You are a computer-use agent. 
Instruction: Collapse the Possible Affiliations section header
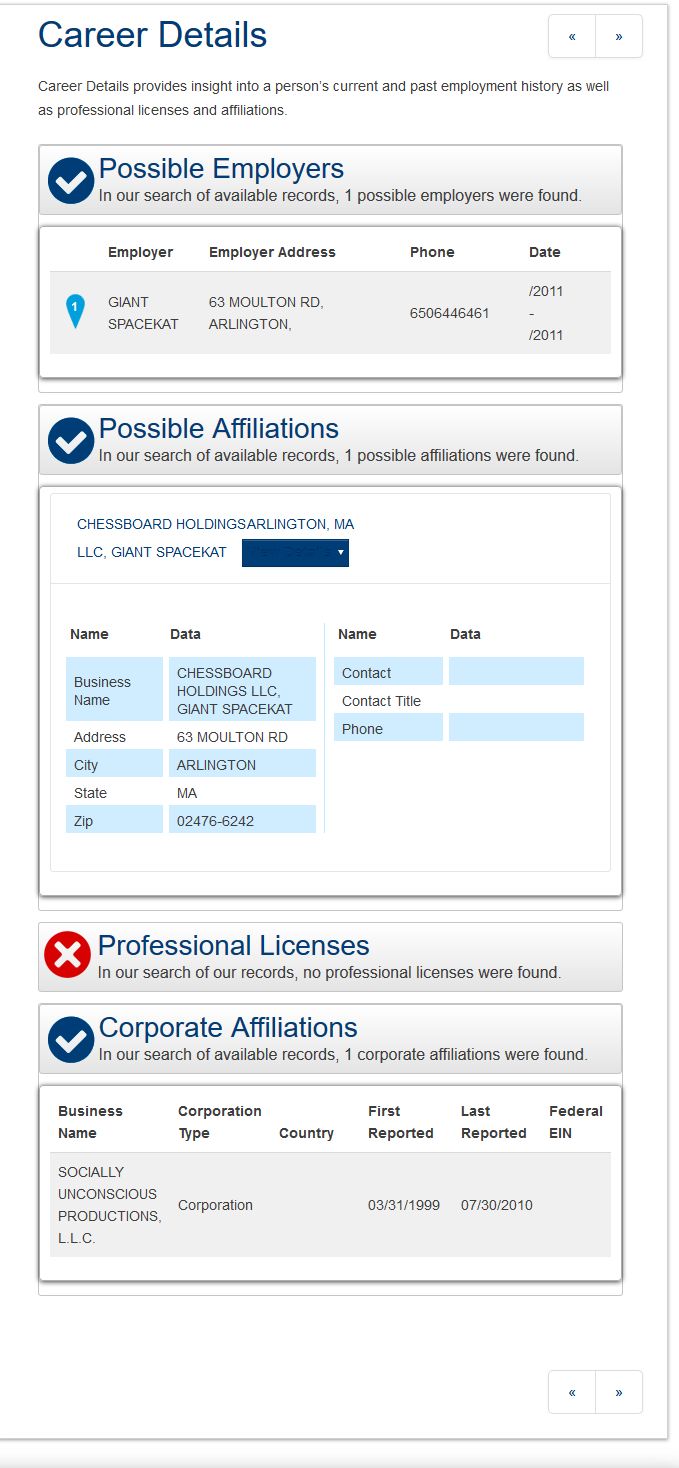330,440
